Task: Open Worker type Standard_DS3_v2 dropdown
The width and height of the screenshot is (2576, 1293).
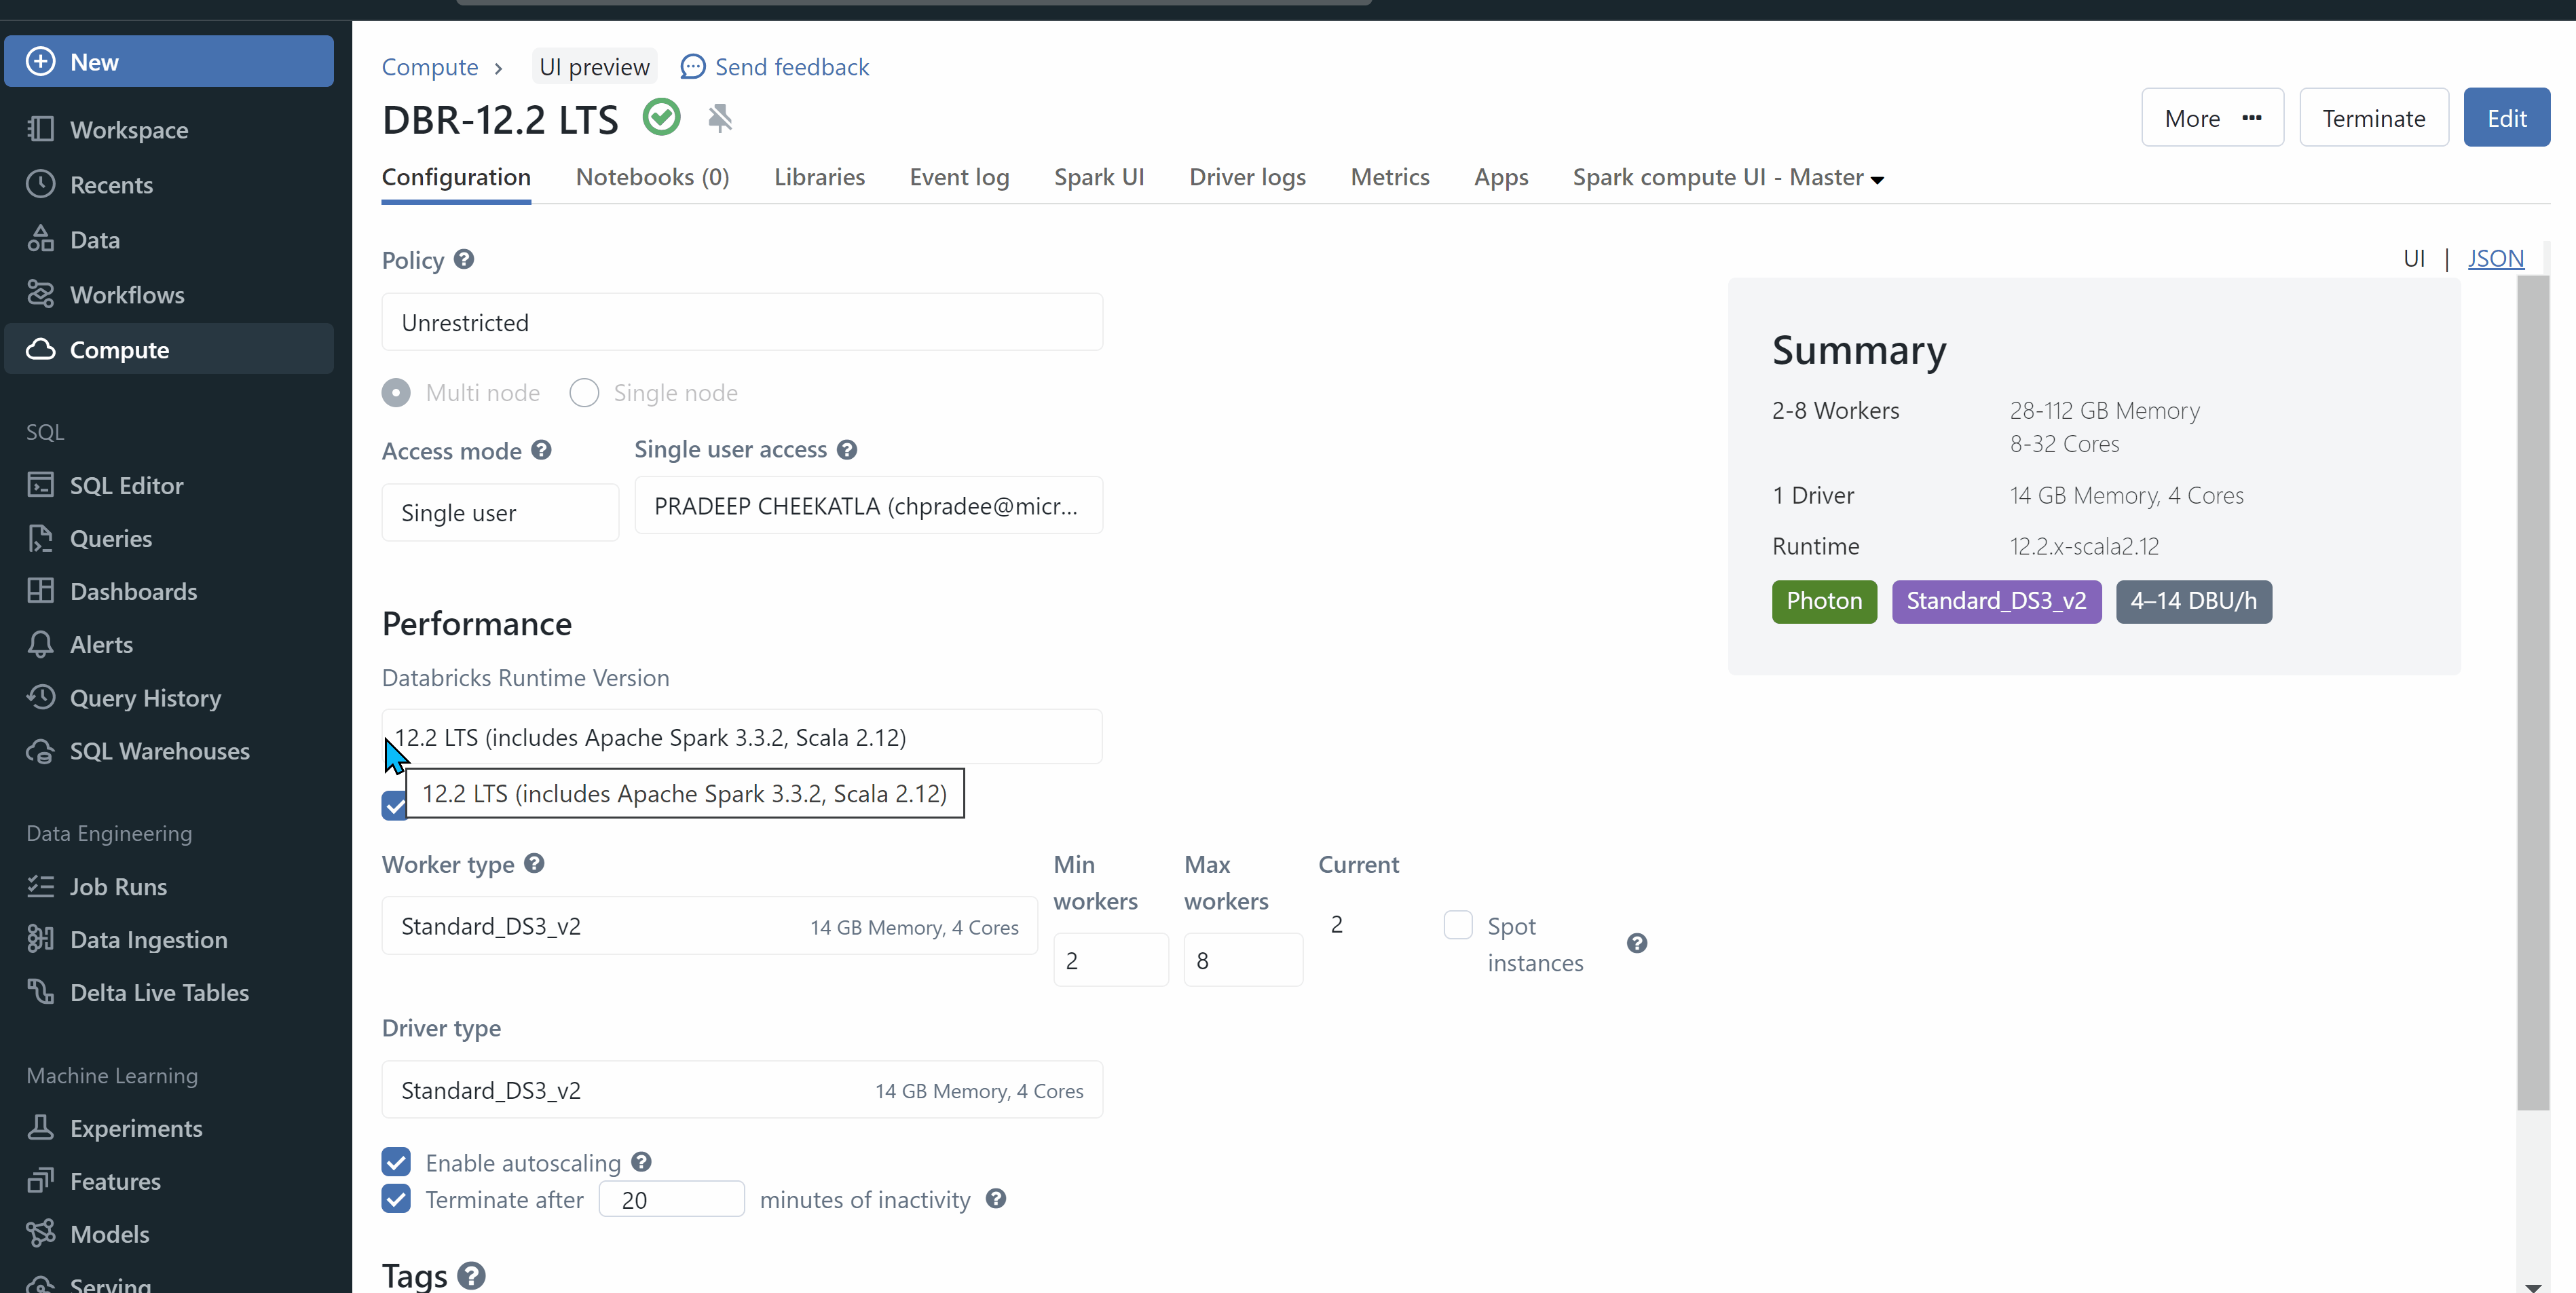Action: pyautogui.click(x=709, y=926)
